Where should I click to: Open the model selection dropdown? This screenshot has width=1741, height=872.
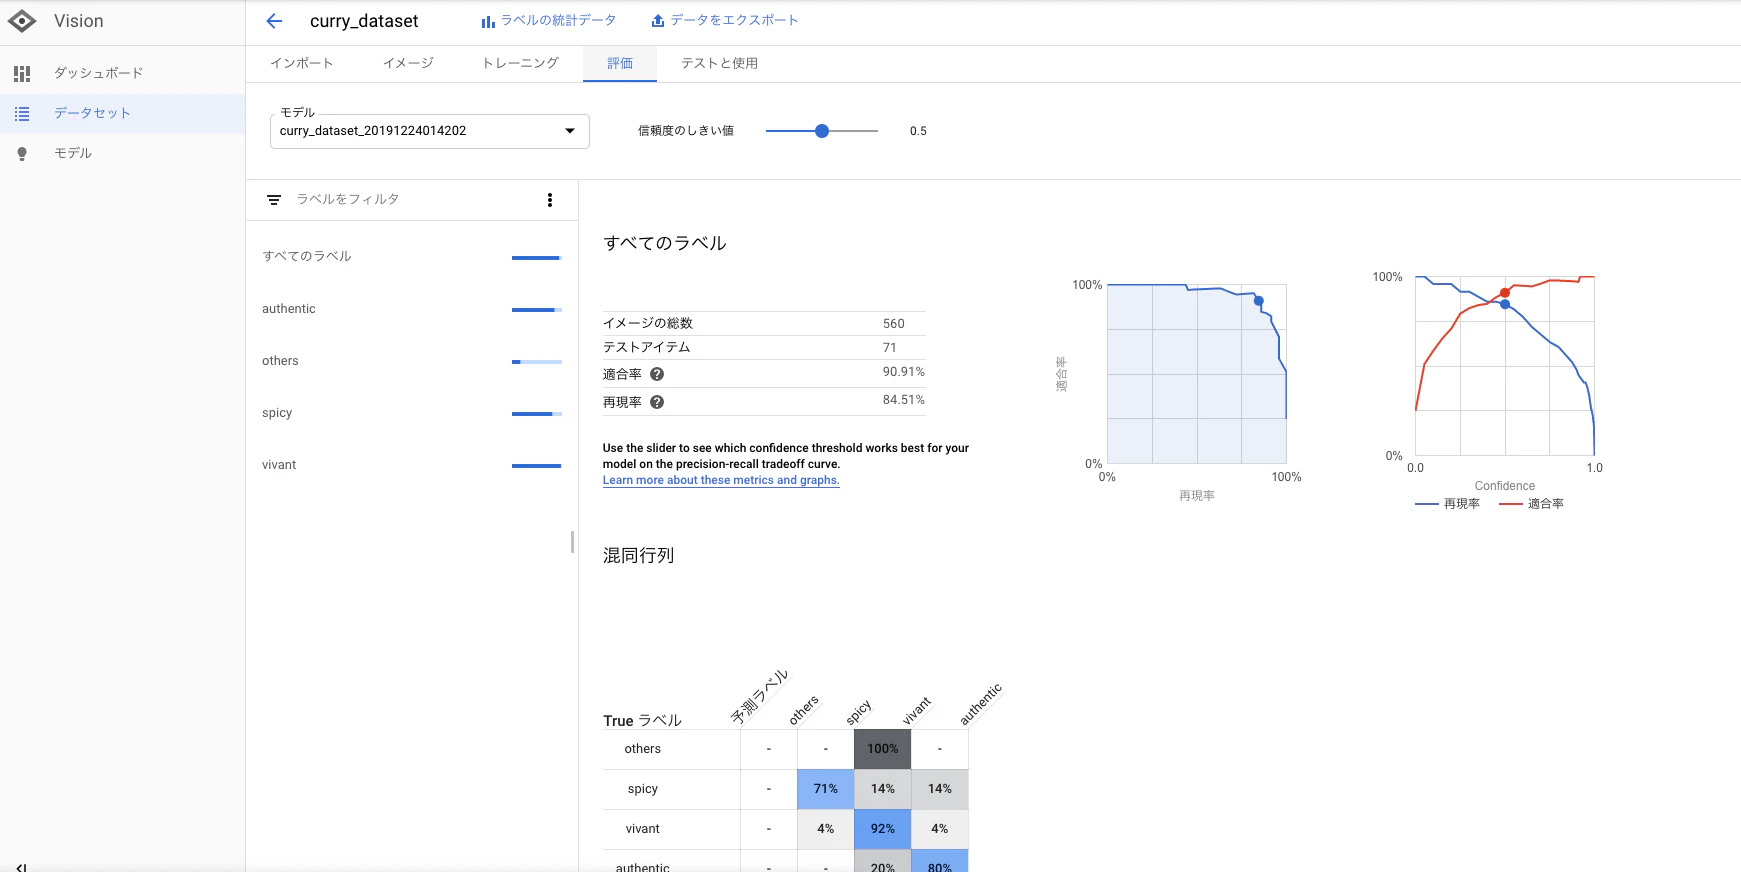[430, 131]
